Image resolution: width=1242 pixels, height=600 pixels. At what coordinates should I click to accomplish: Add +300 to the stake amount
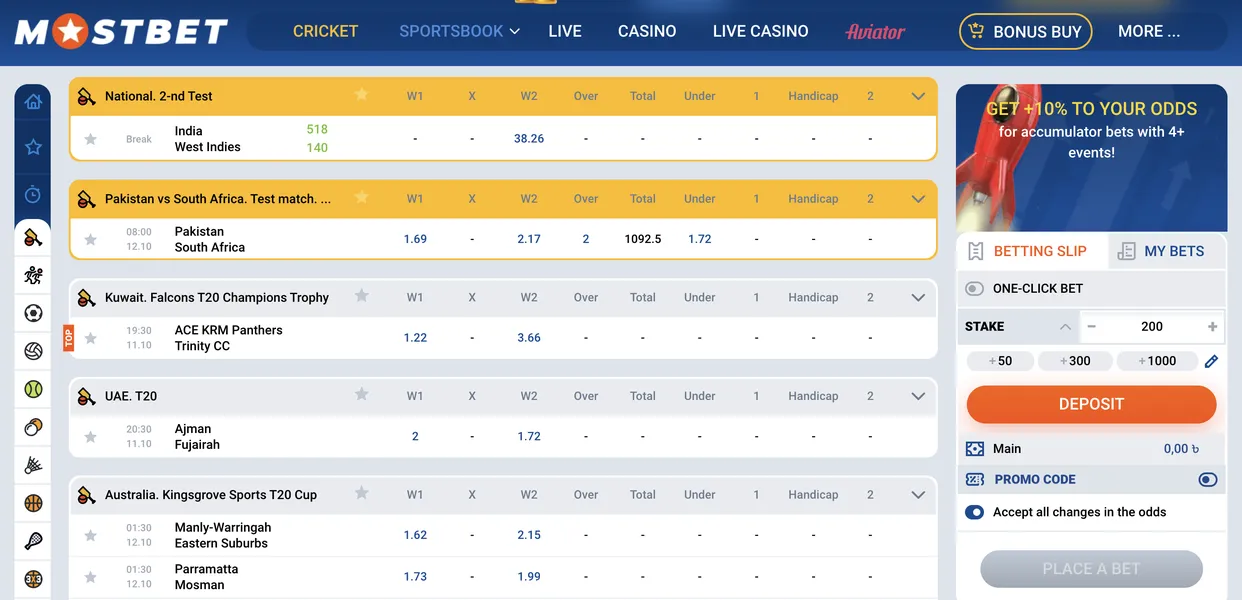[x=1075, y=360]
